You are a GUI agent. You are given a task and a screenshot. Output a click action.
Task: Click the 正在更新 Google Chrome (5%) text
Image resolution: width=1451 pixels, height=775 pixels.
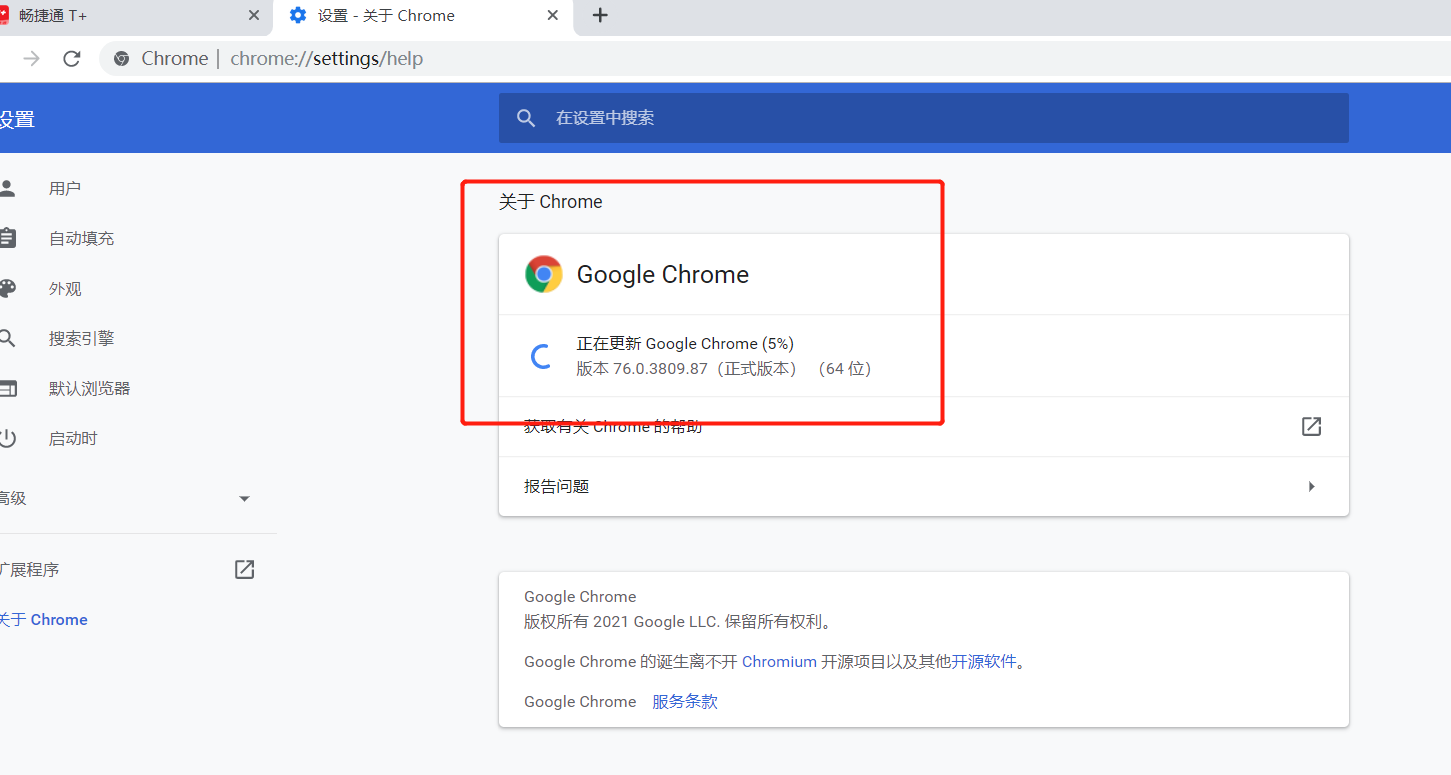(685, 344)
